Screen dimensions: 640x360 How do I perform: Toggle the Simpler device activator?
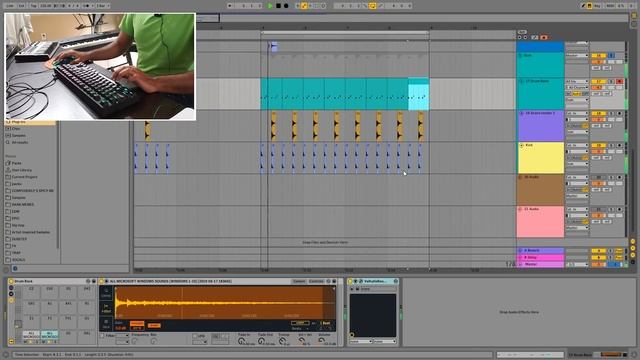(101, 282)
